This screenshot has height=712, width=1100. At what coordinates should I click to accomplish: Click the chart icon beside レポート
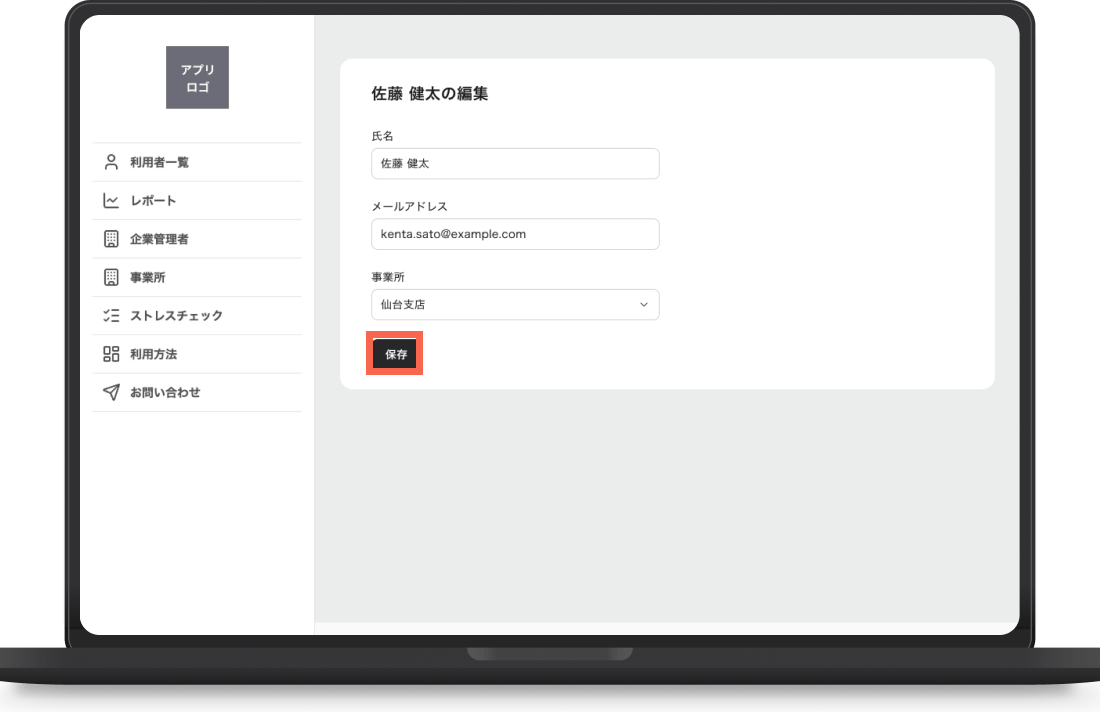pyautogui.click(x=111, y=201)
